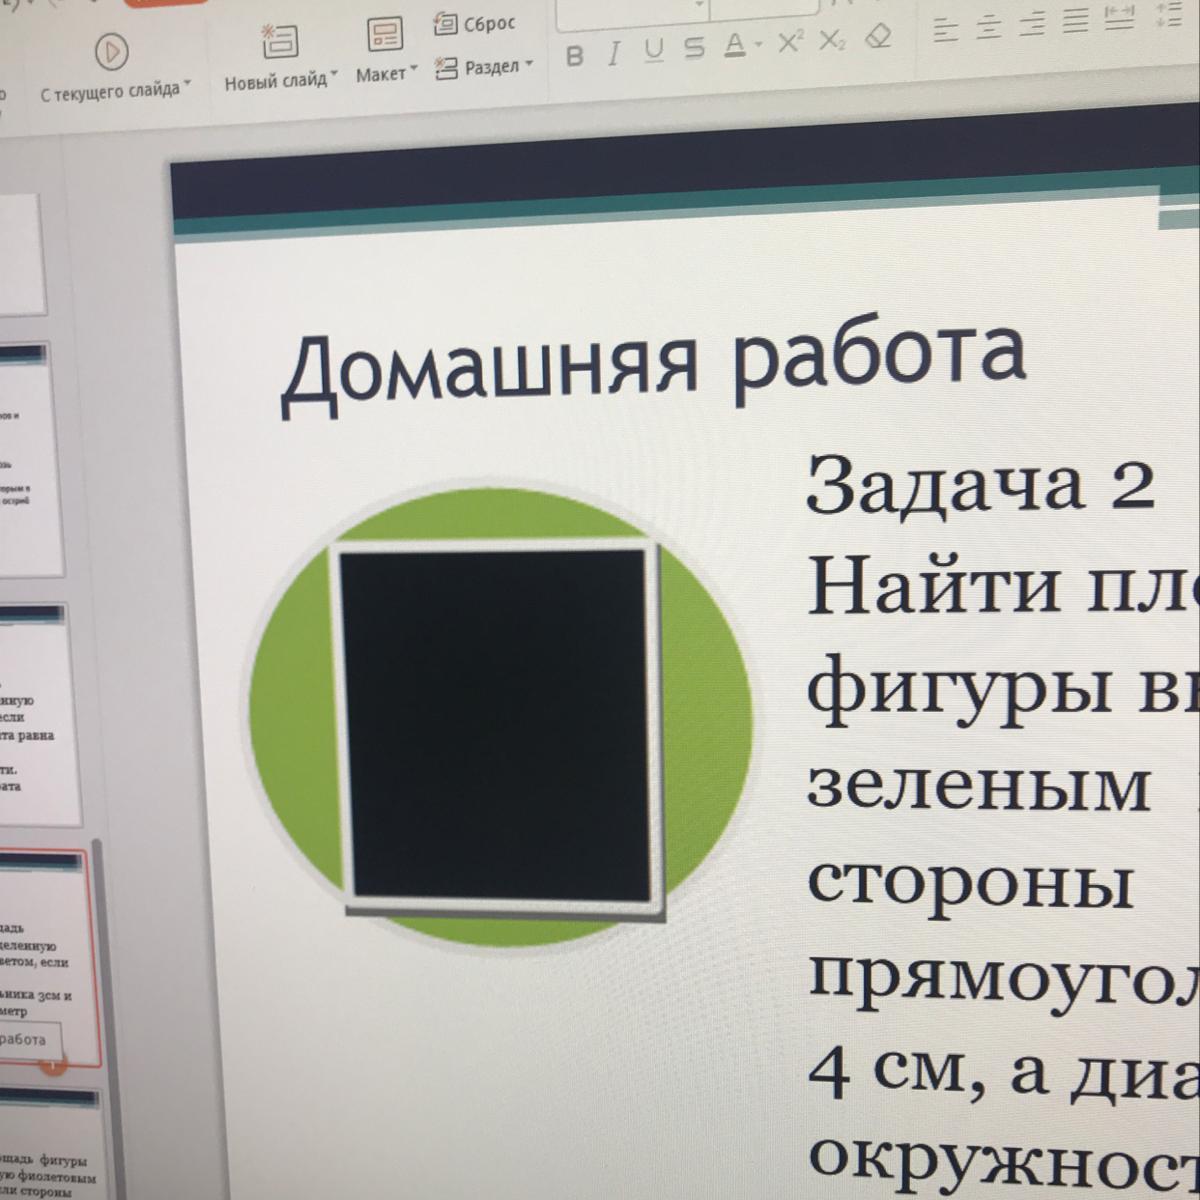This screenshot has width=1200, height=1200.
Task: Select the black rectangle shape on slide
Action: (496, 725)
